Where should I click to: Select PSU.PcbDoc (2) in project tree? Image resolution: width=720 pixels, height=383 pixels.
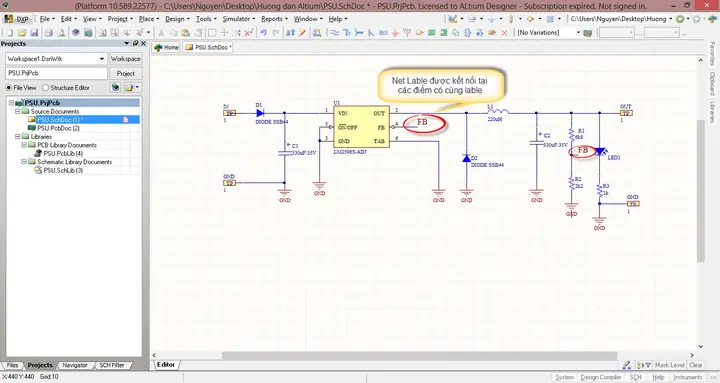pos(58,128)
